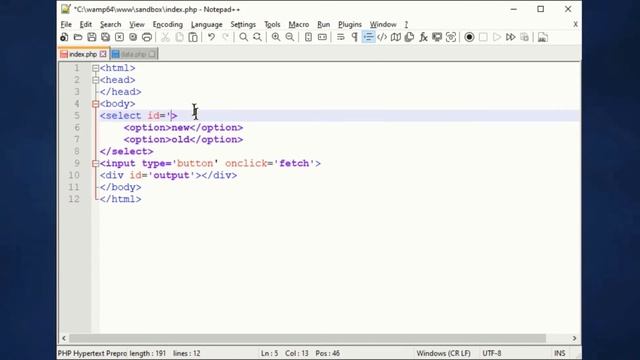The image size is (640, 360).
Task: Close the second tab with its X
Action: pos(152,54)
